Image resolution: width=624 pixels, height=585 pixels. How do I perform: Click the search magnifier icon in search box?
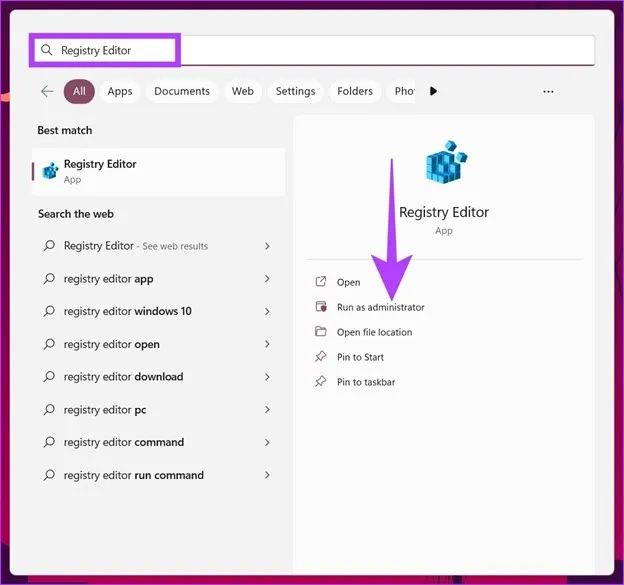[47, 50]
